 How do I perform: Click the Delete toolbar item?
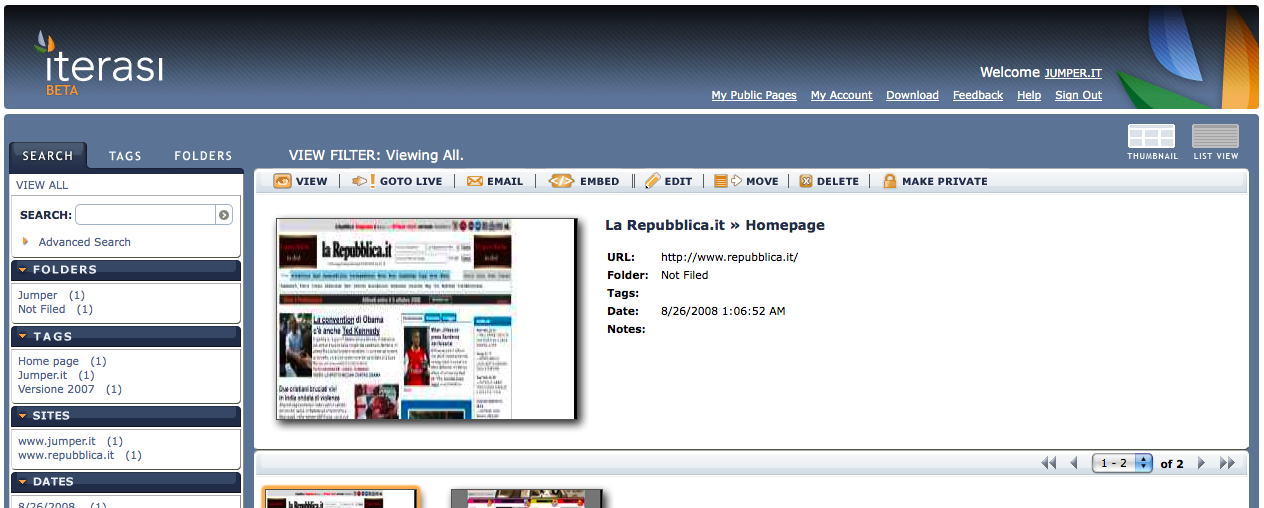[829, 181]
